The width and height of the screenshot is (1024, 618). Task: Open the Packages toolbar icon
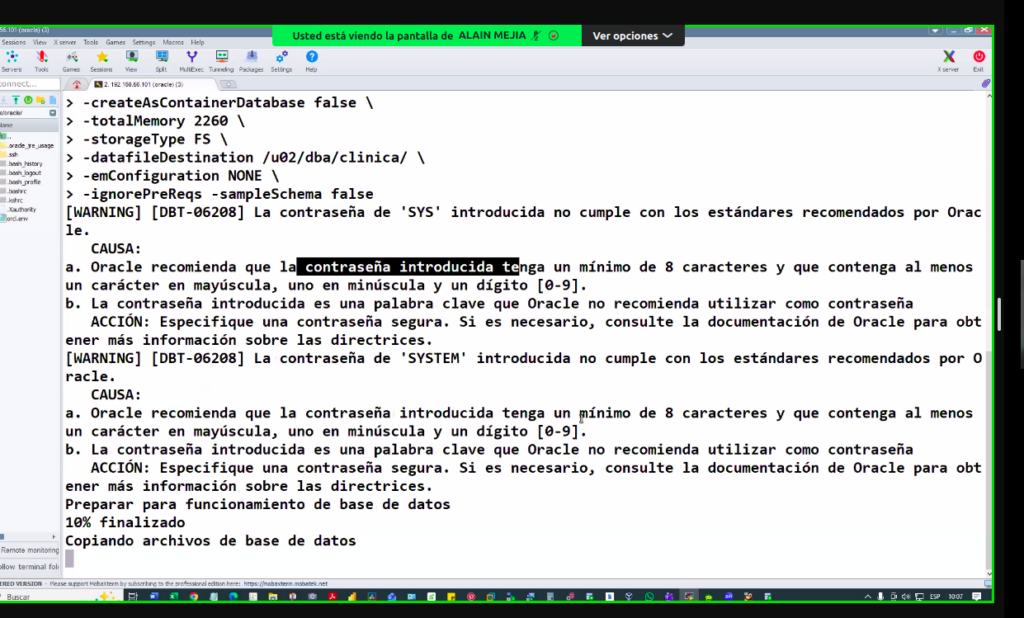point(251,60)
